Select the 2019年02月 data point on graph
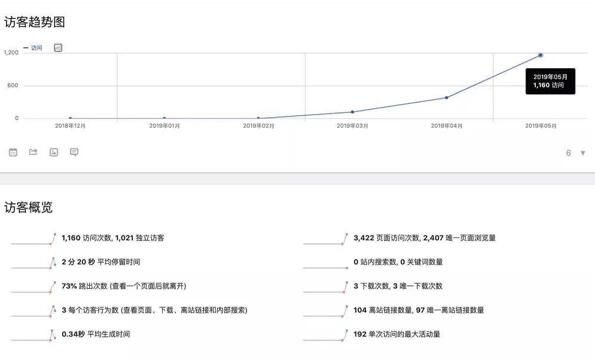595x360 pixels. click(258, 118)
